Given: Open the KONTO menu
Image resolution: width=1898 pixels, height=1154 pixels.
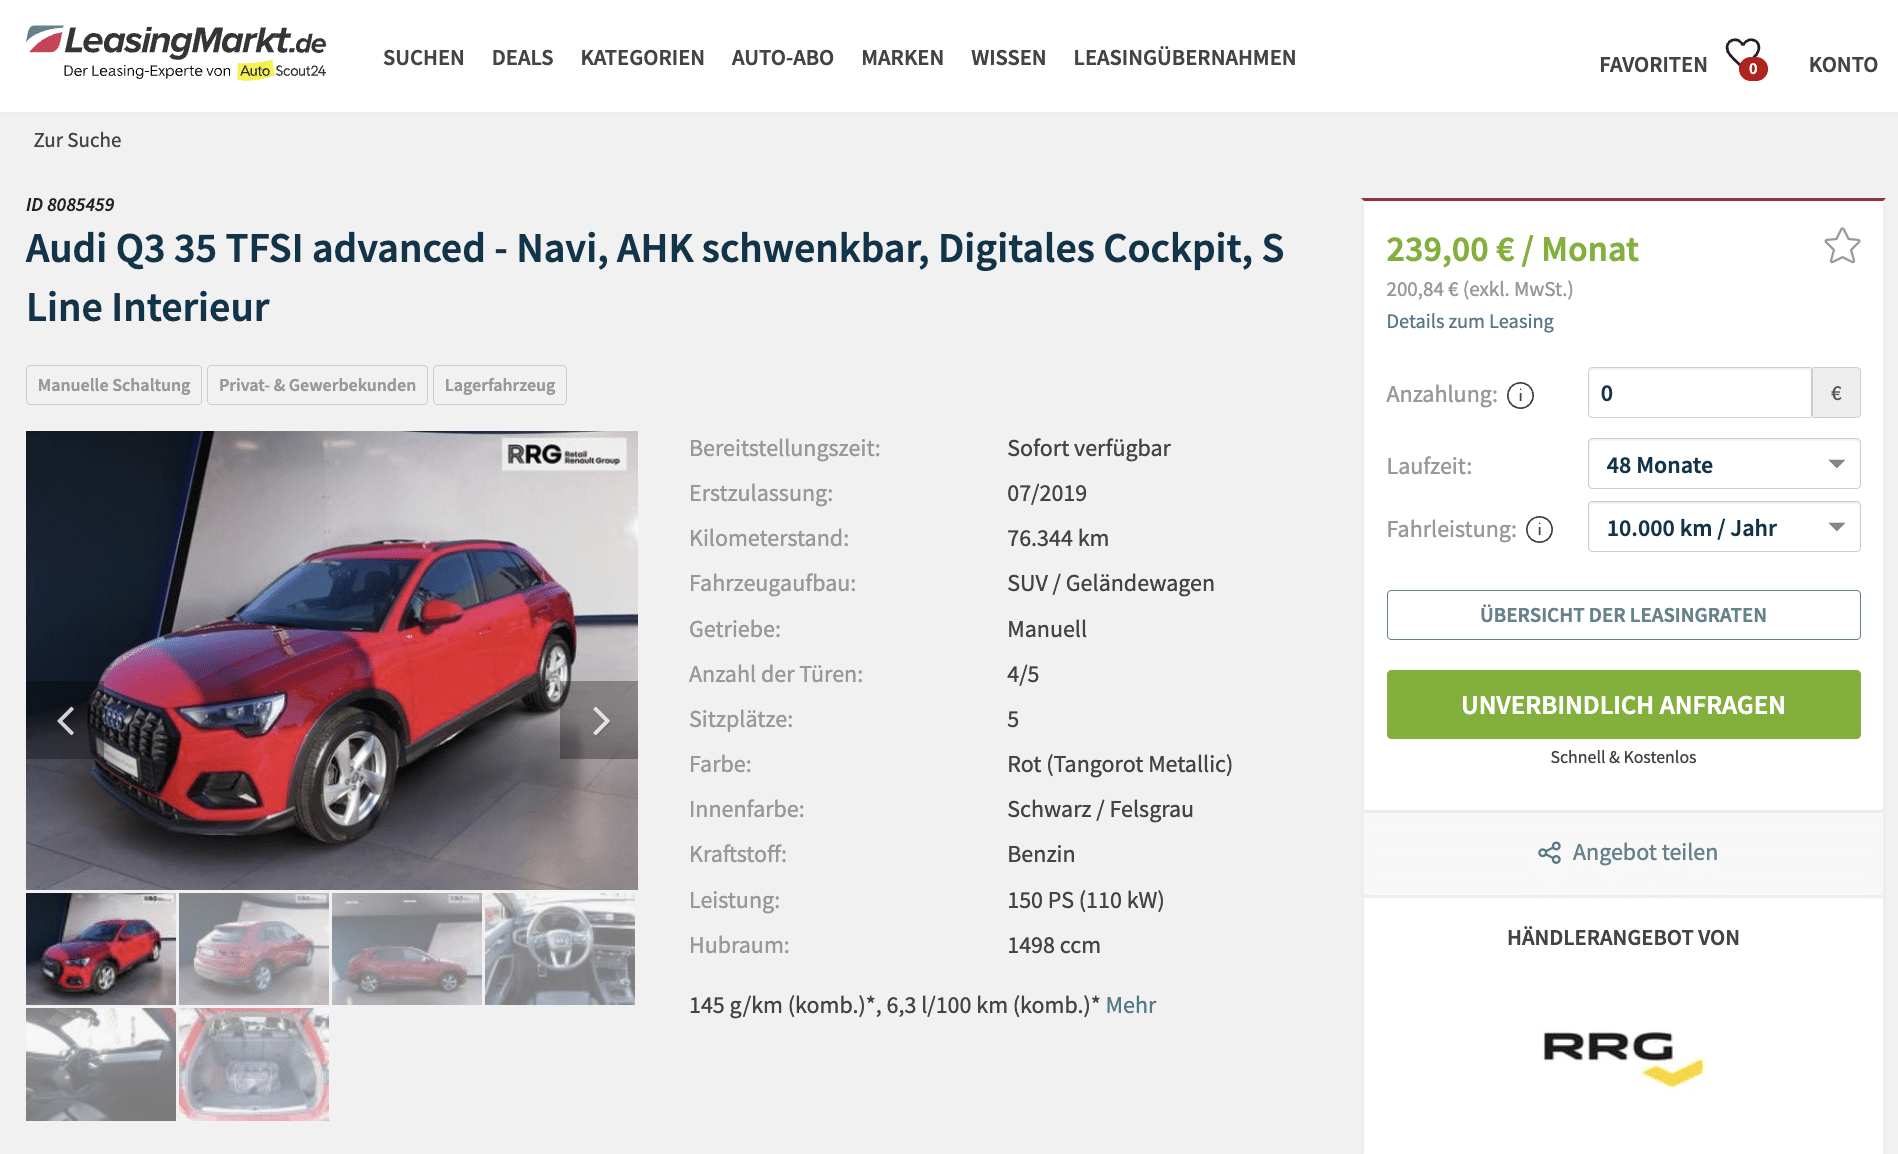Looking at the screenshot, I should tap(1842, 65).
